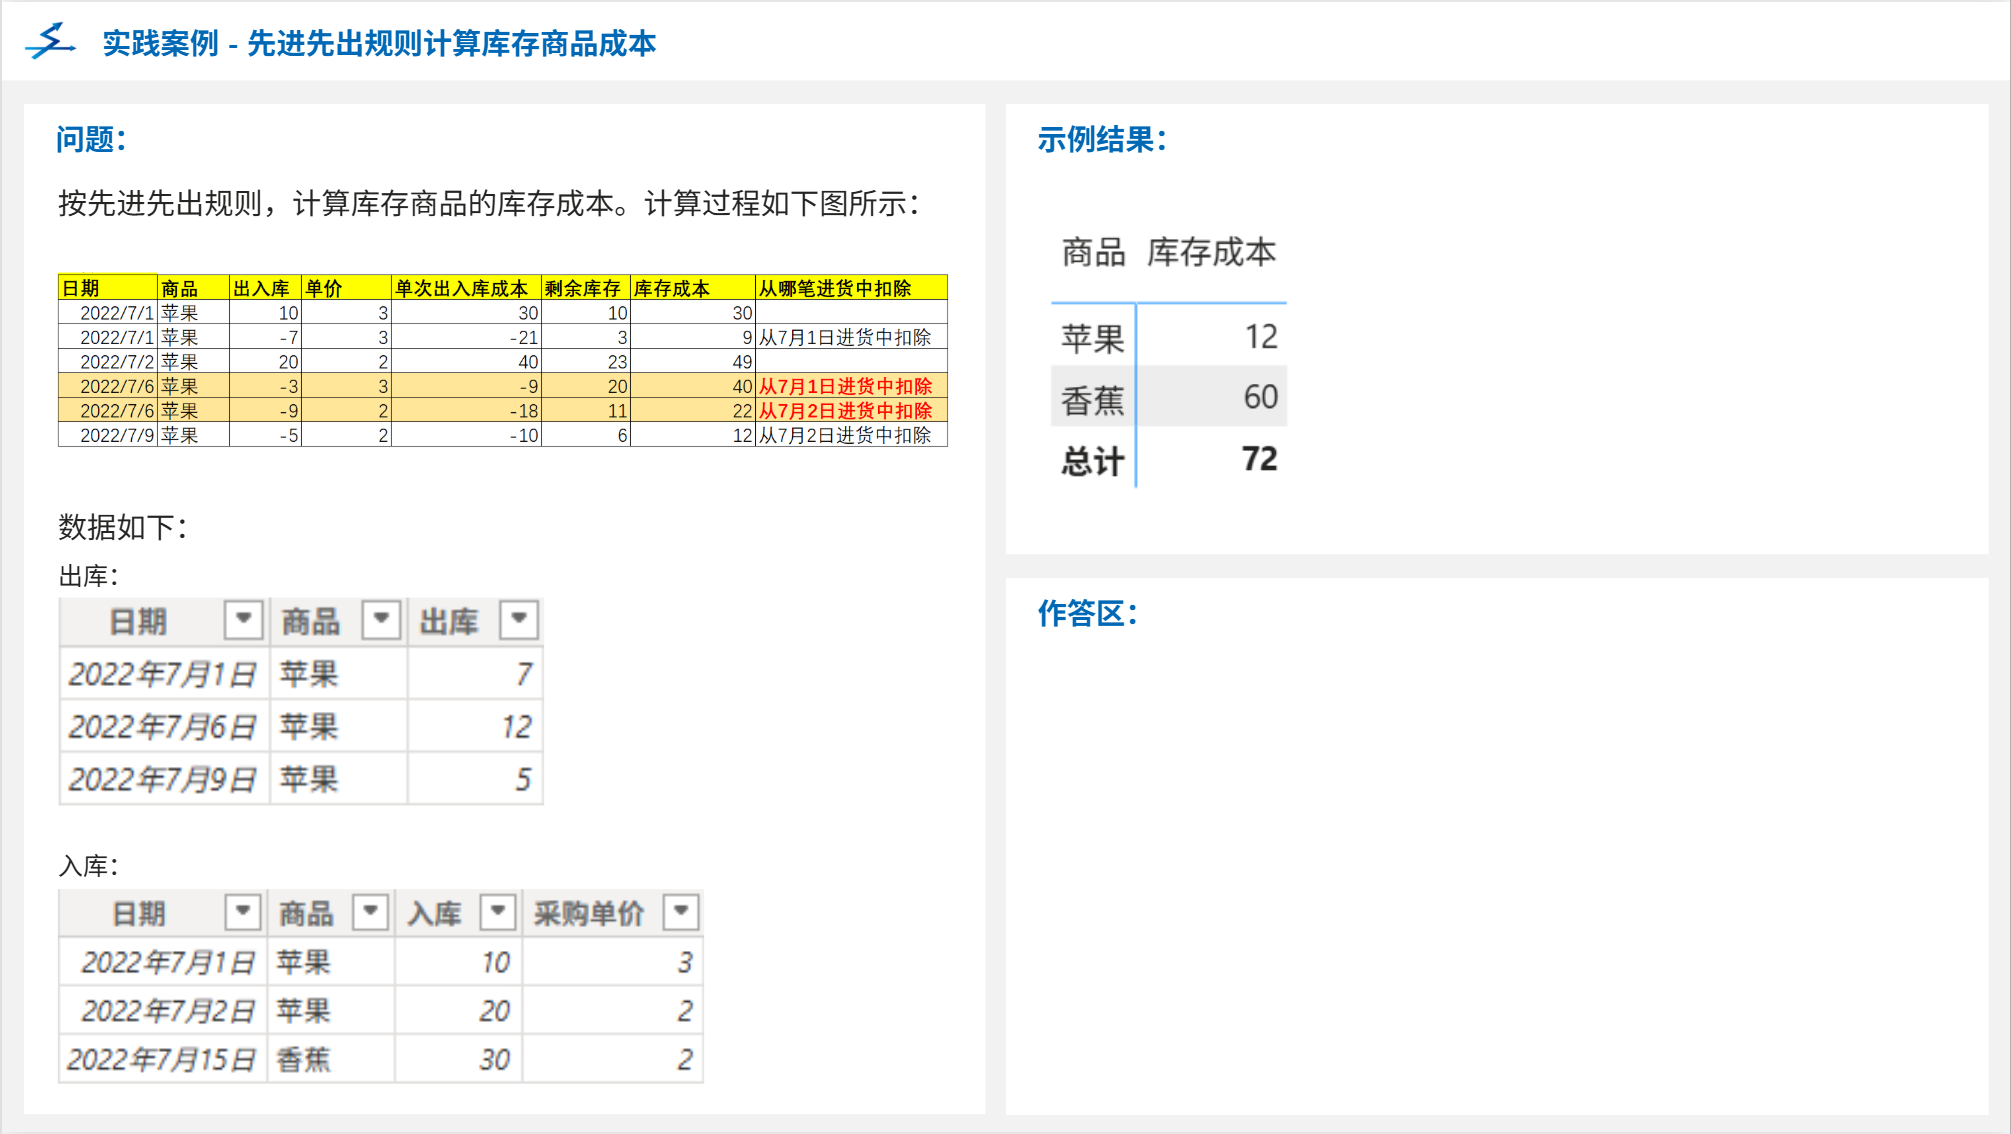Select 香蕉 row in result matrix
This screenshot has height=1134, width=2011.
pos(1092,399)
